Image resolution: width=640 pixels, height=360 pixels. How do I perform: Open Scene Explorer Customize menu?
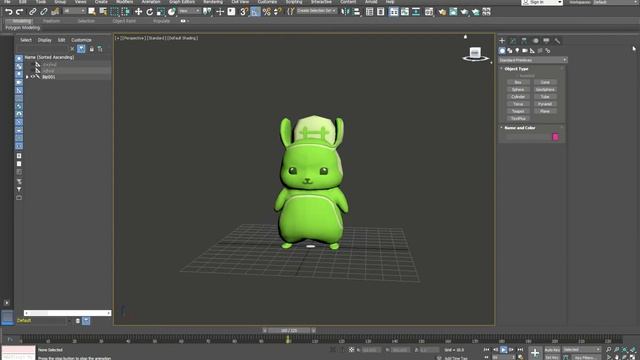click(81, 40)
